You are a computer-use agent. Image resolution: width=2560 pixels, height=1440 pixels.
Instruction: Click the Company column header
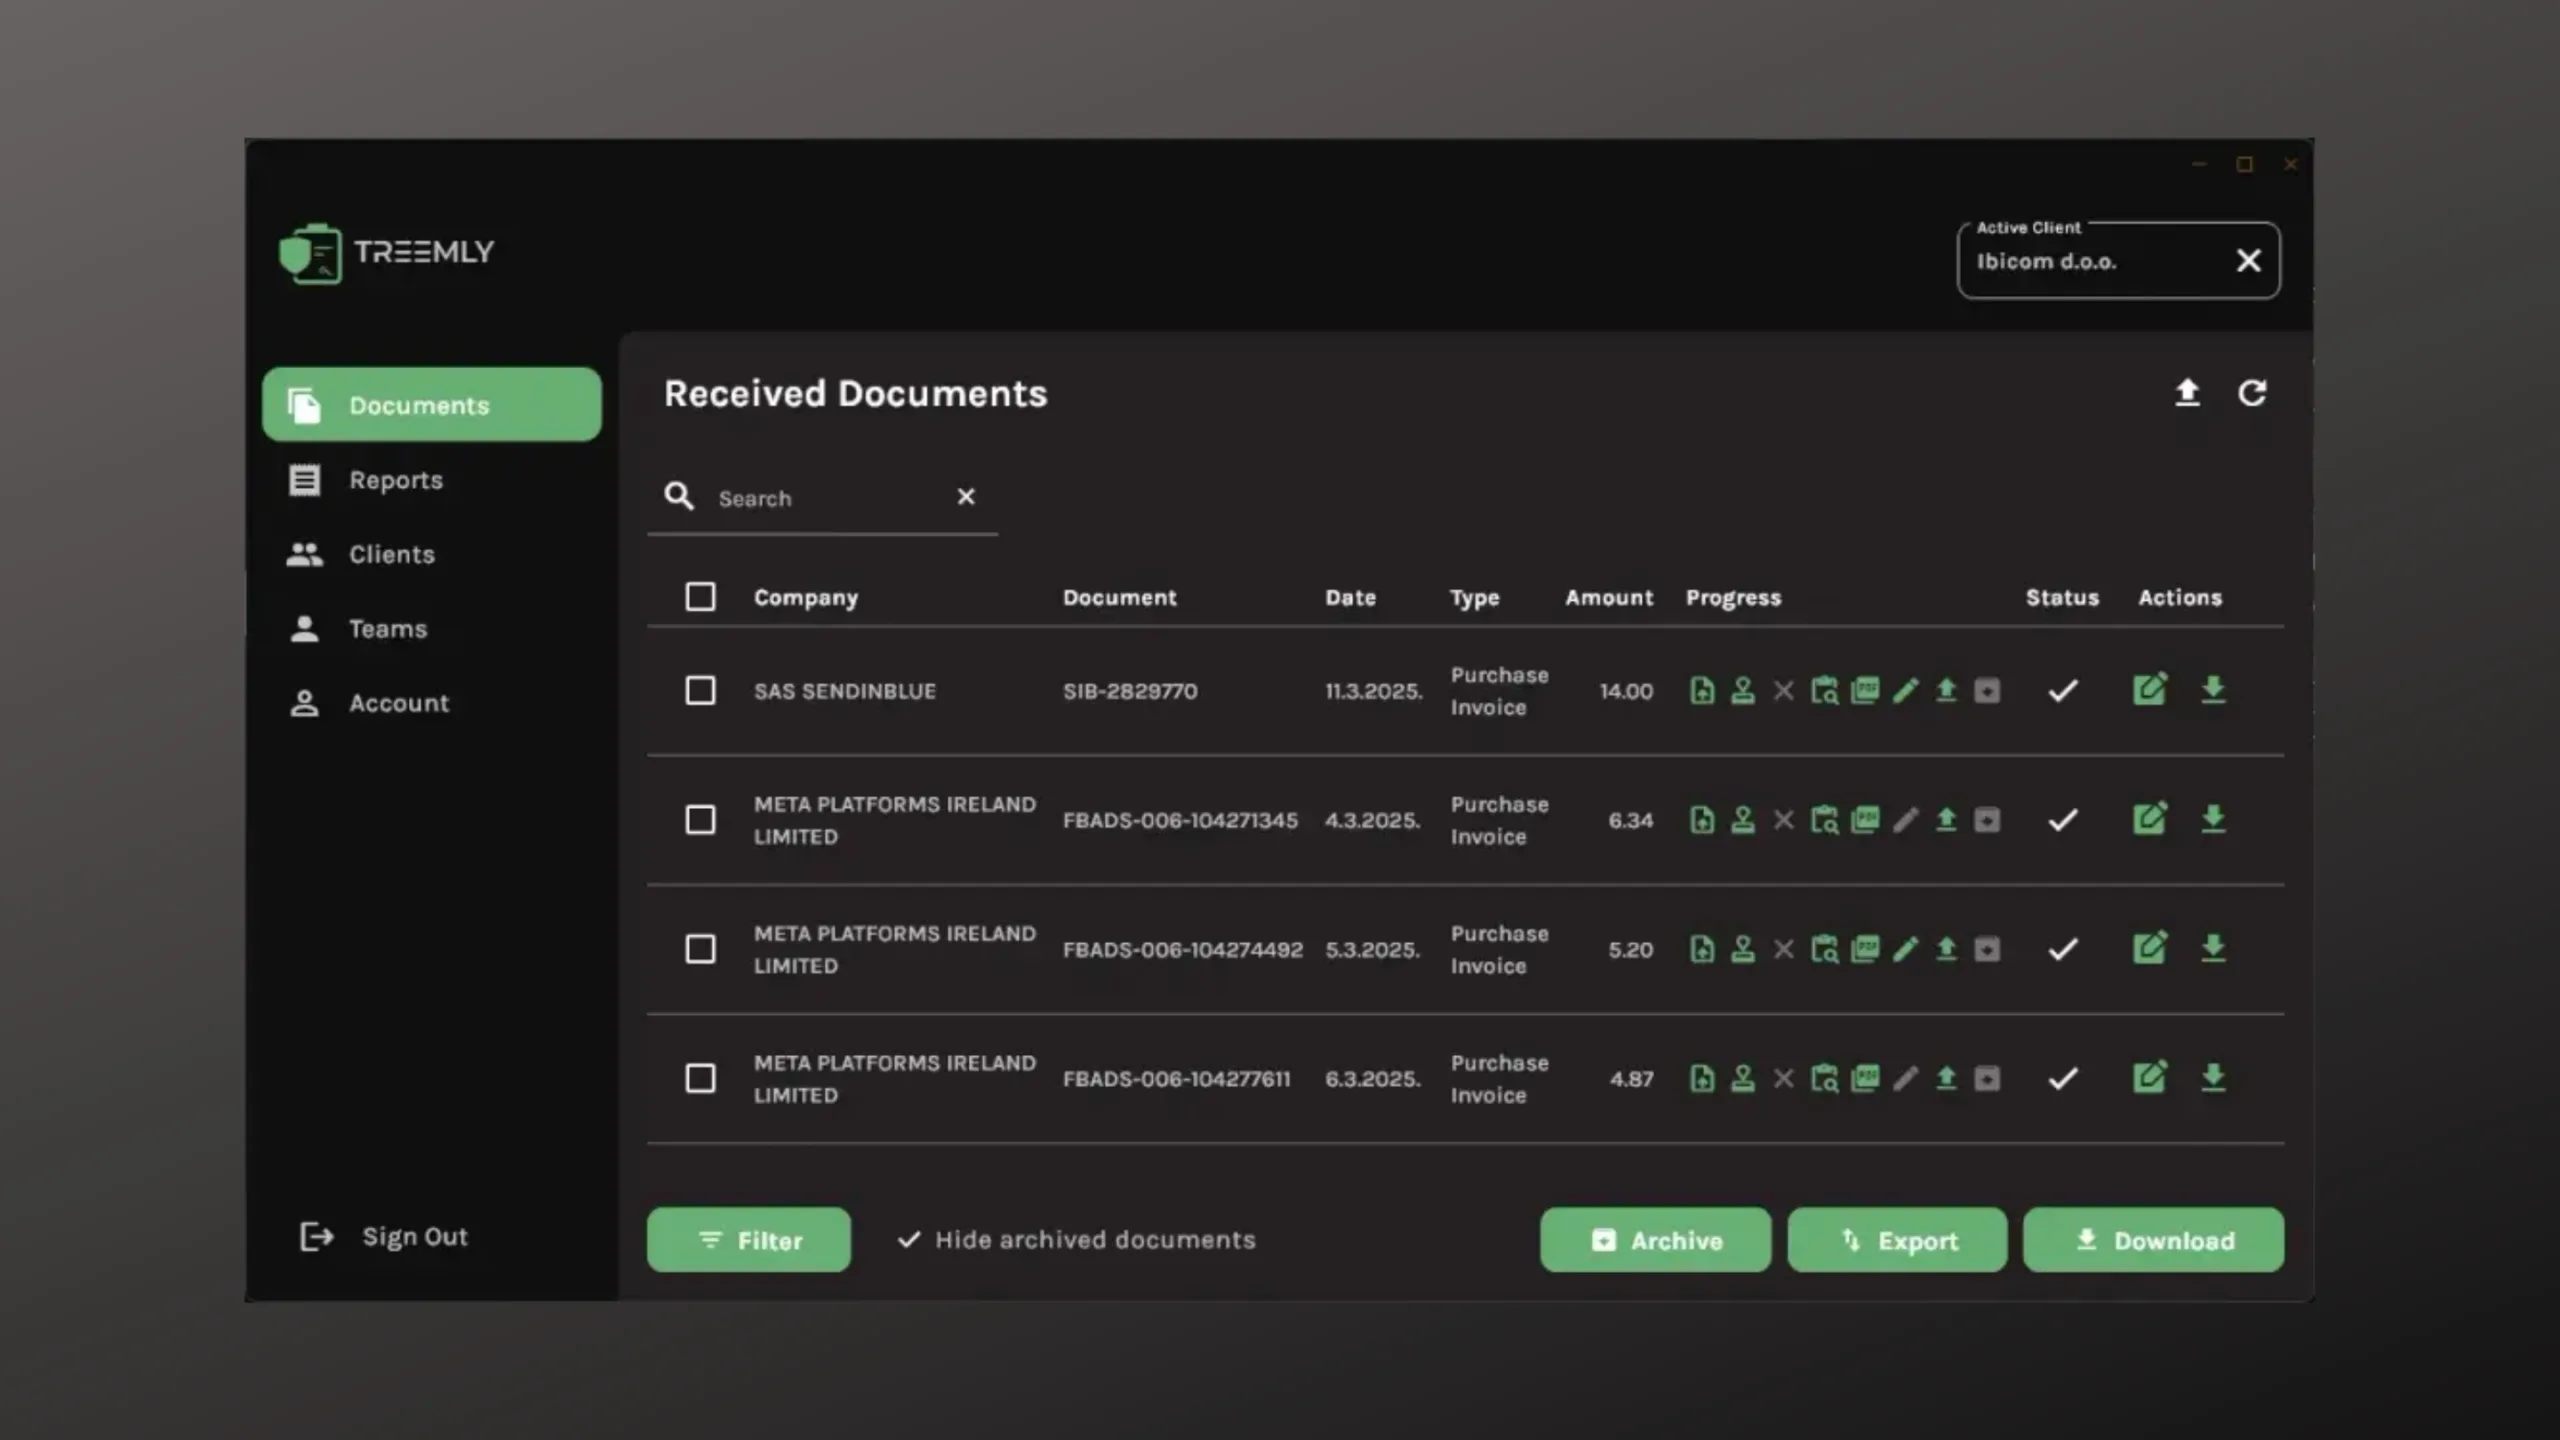coord(806,598)
